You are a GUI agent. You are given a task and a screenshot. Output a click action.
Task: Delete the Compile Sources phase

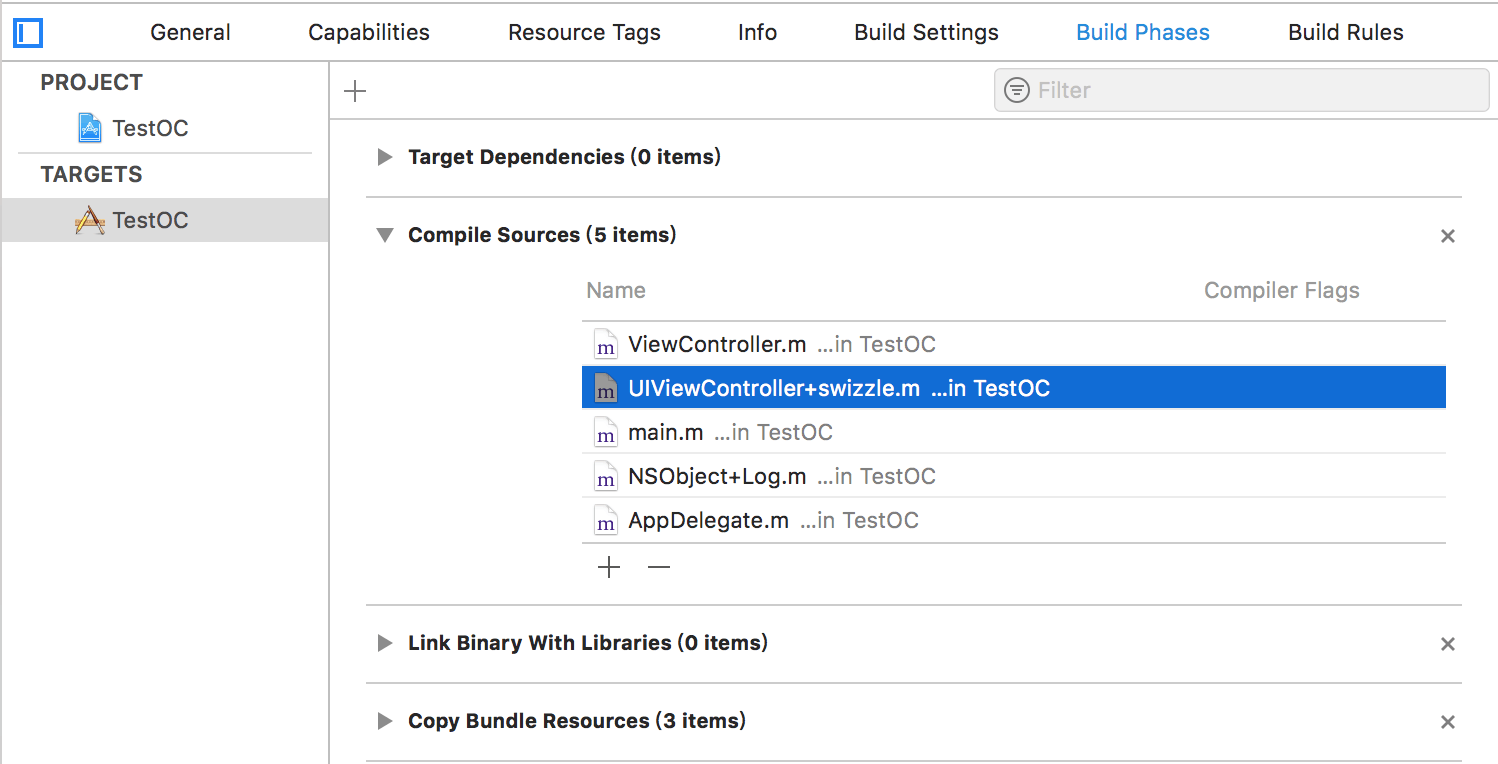[x=1447, y=236]
